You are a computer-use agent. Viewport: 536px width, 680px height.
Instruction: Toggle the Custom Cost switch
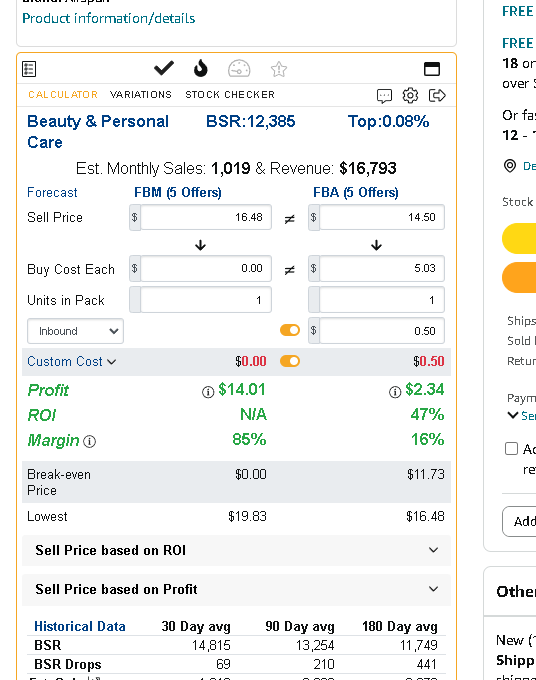pos(290,361)
